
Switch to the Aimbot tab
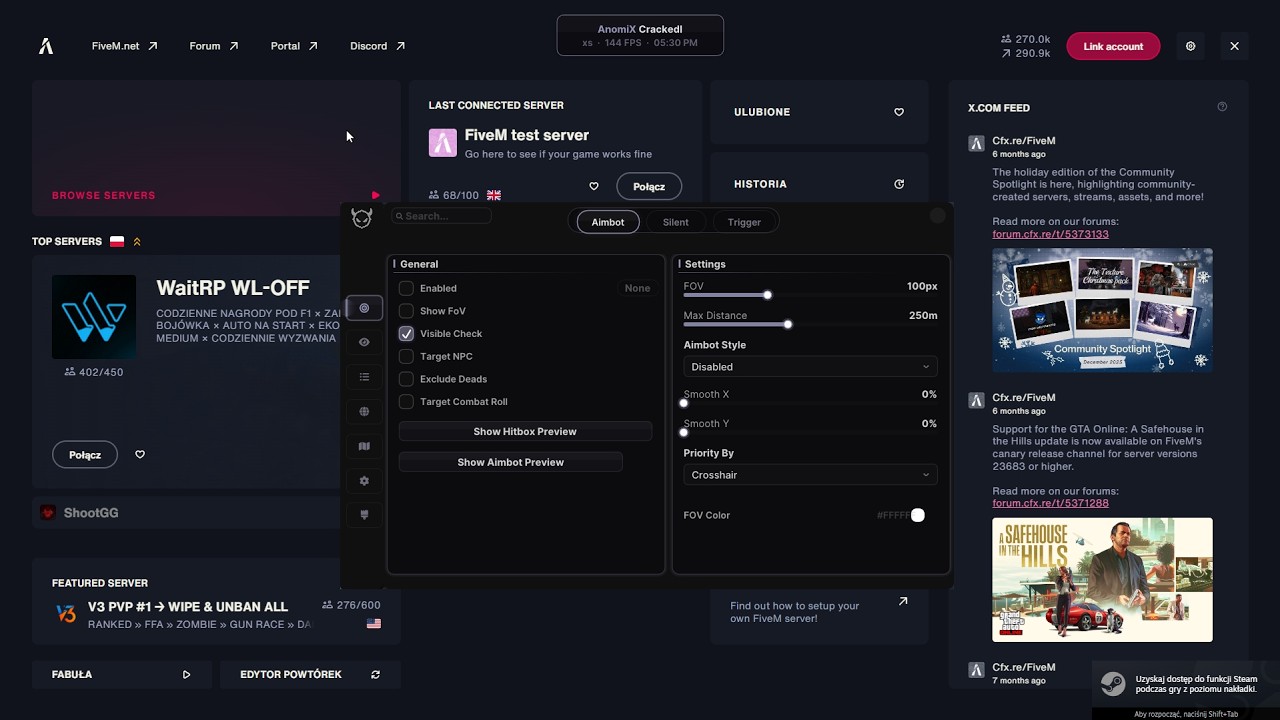point(608,222)
